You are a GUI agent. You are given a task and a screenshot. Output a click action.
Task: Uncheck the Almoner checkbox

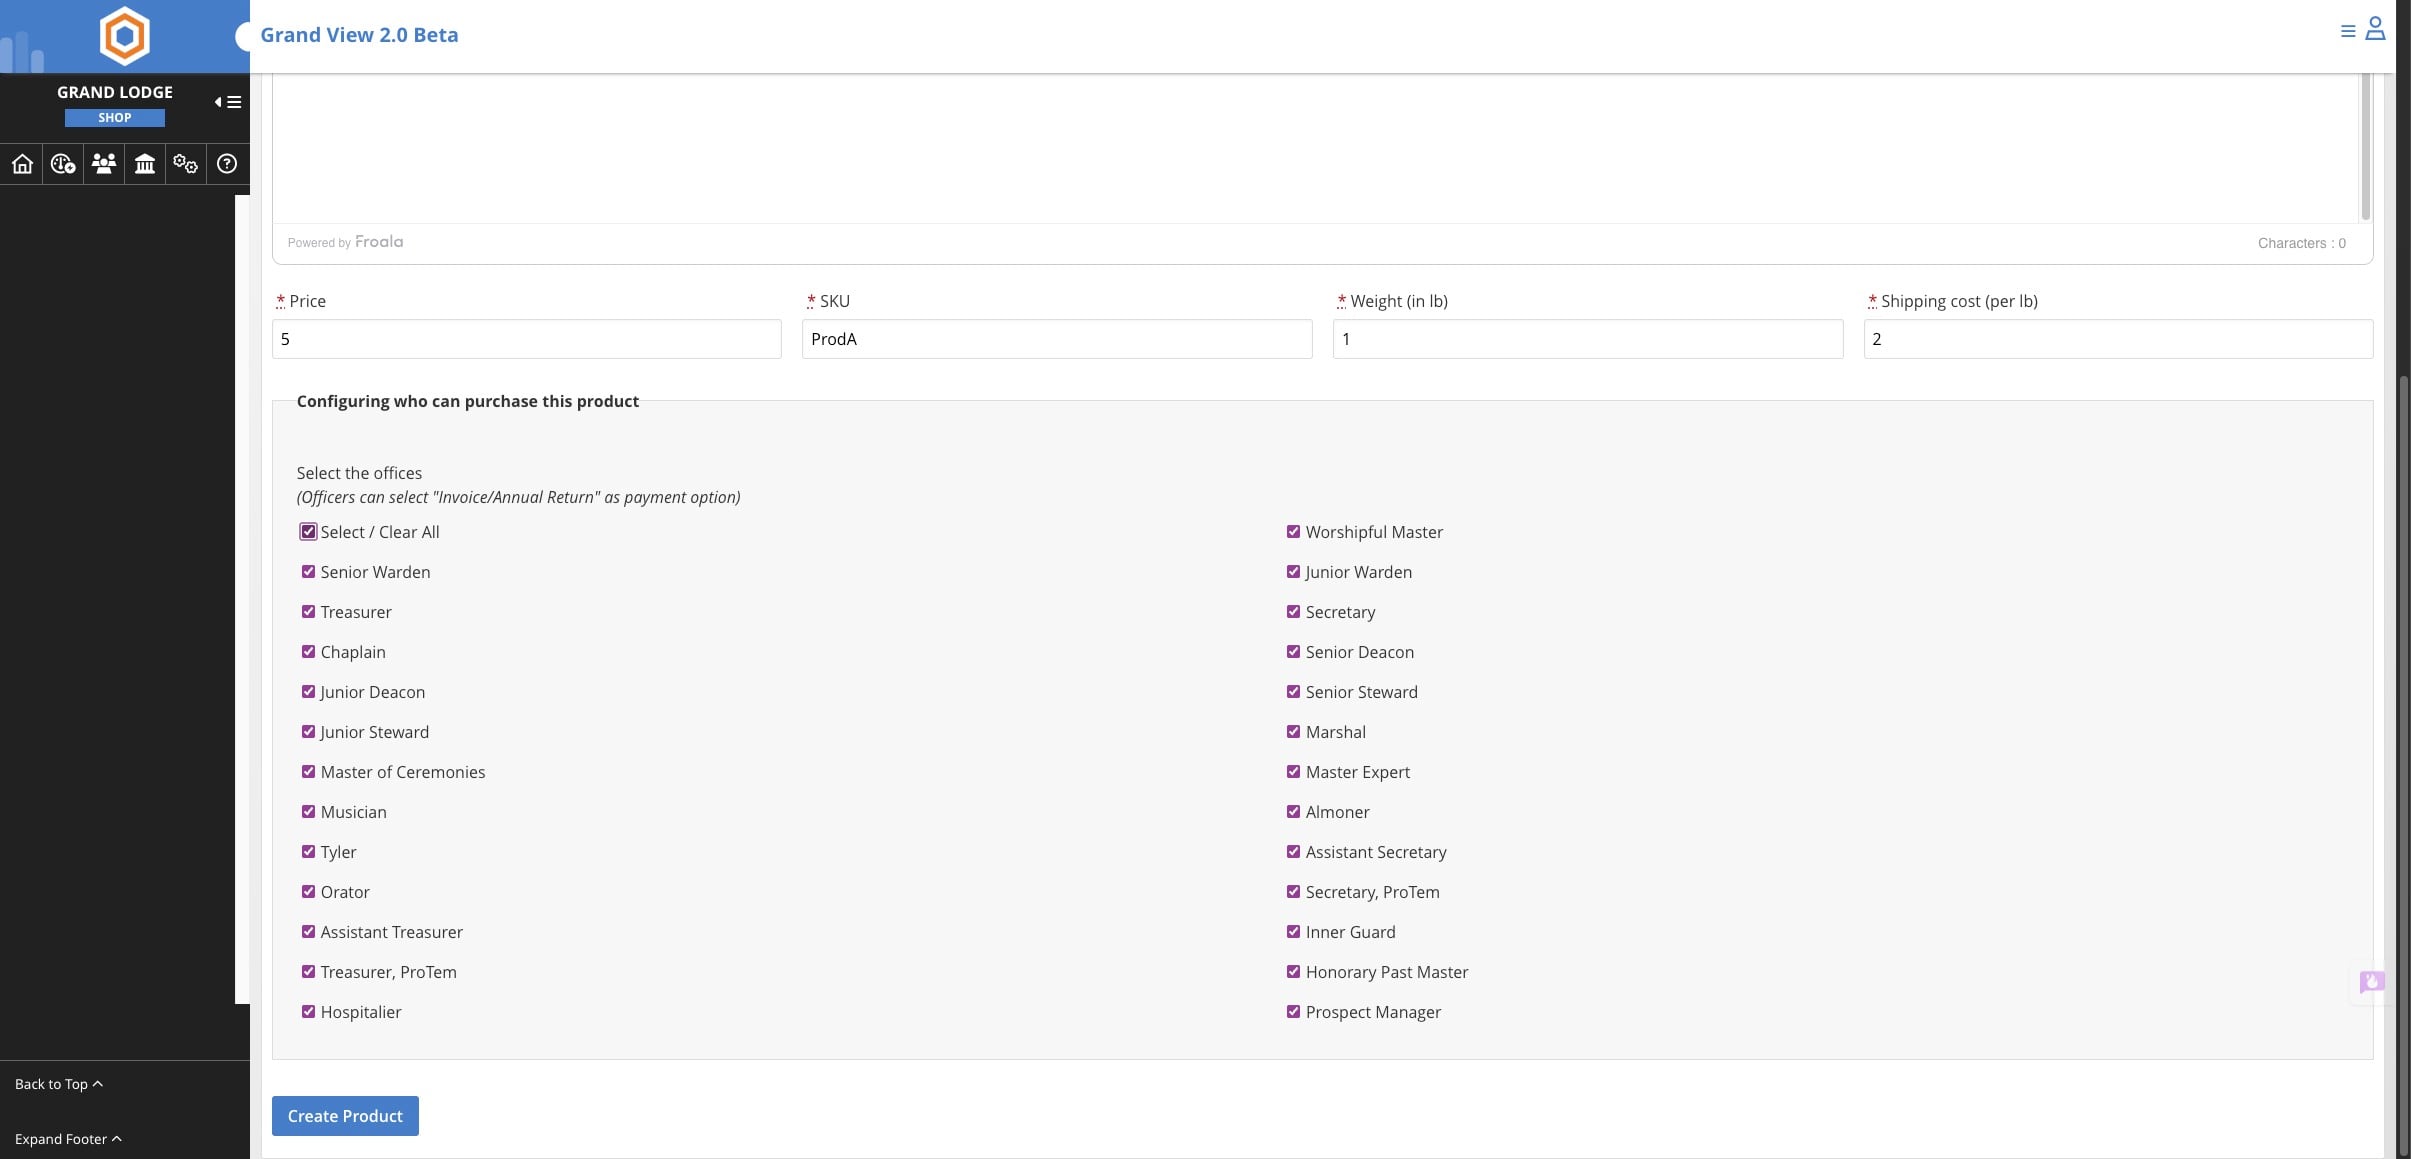tap(1293, 812)
